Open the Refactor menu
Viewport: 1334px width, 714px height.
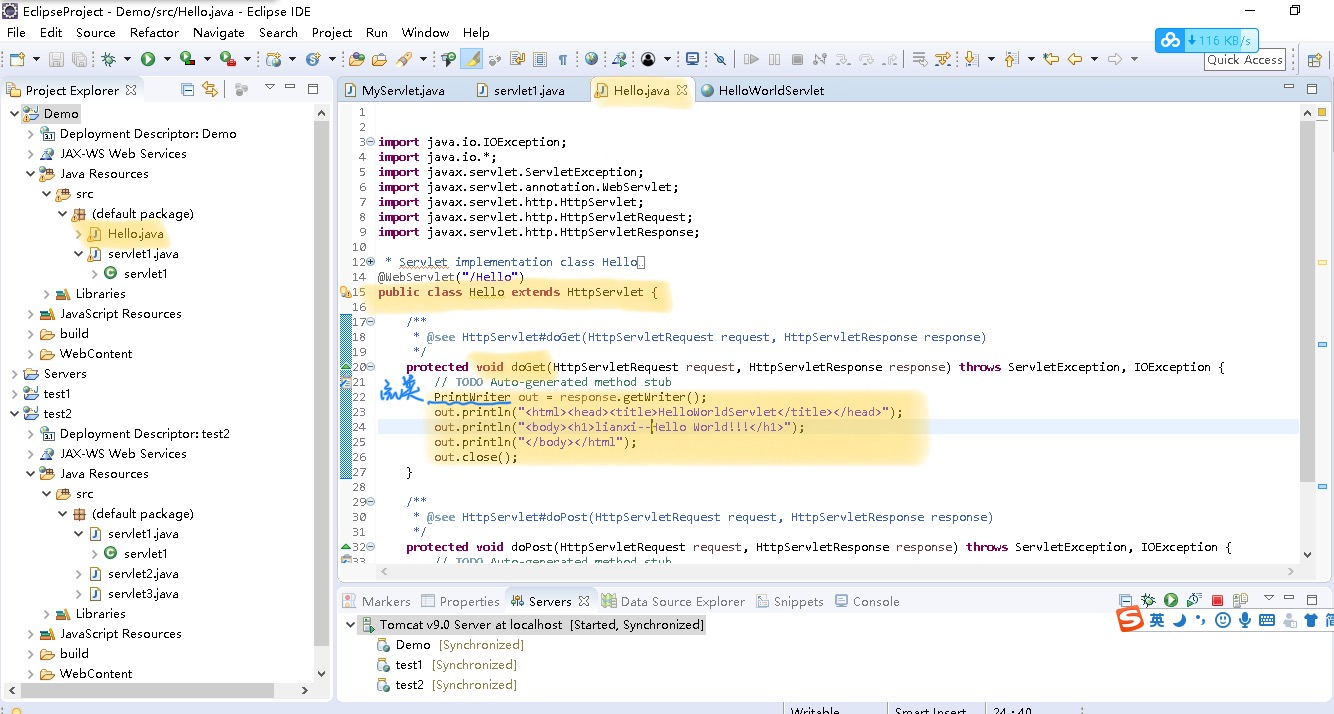click(x=154, y=32)
